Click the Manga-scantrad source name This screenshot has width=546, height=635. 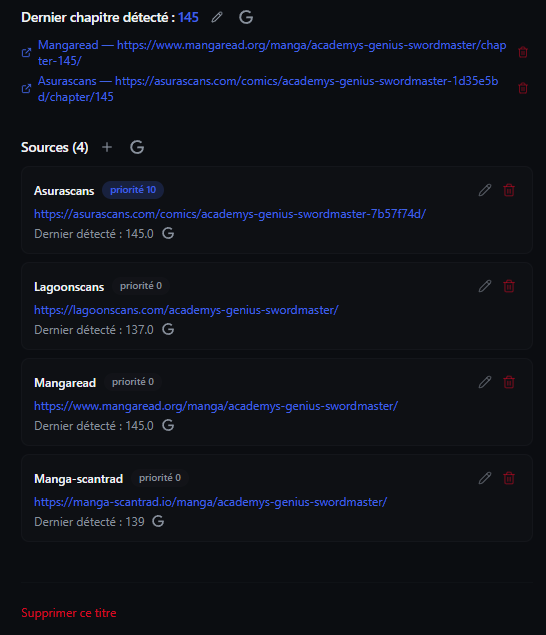pyautogui.click(x=79, y=479)
